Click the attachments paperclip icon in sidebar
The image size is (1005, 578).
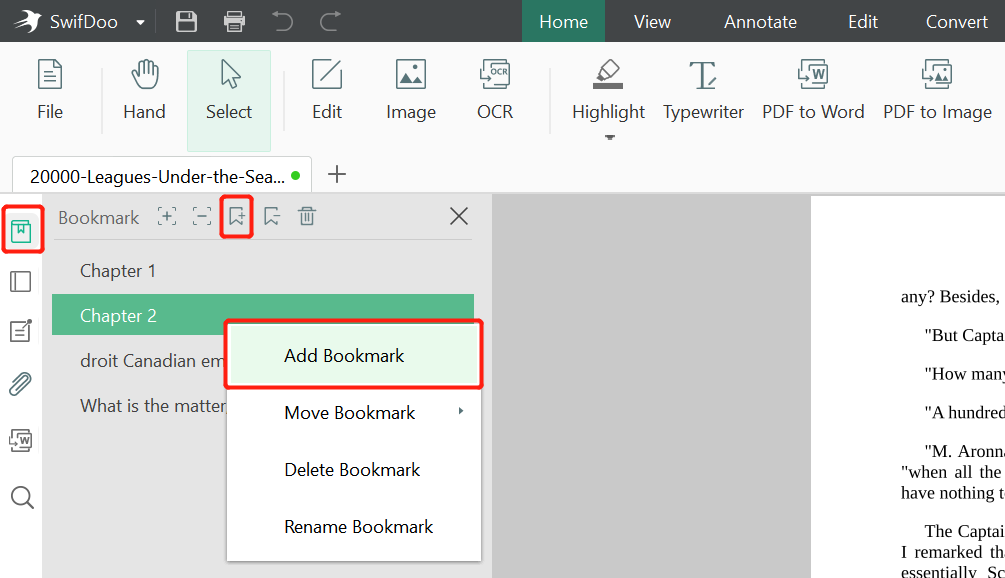point(21,383)
